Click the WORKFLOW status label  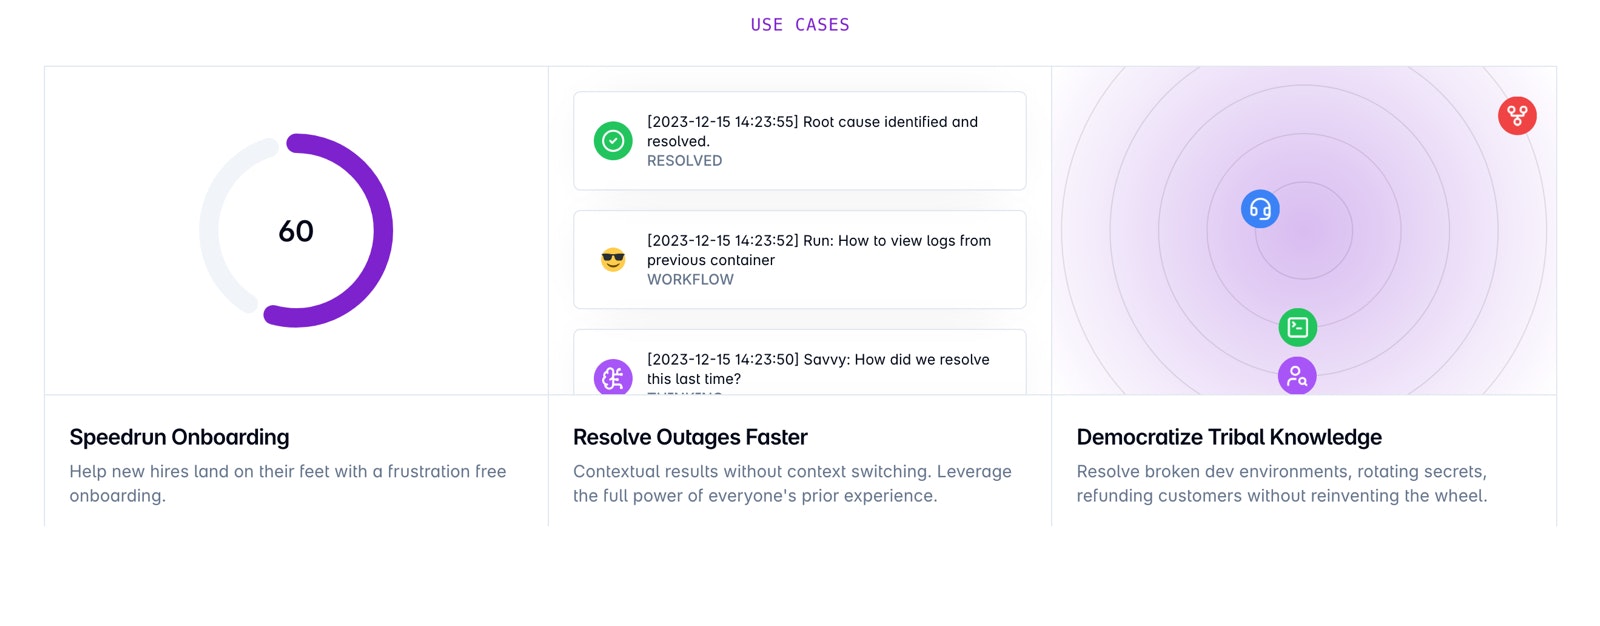(690, 280)
